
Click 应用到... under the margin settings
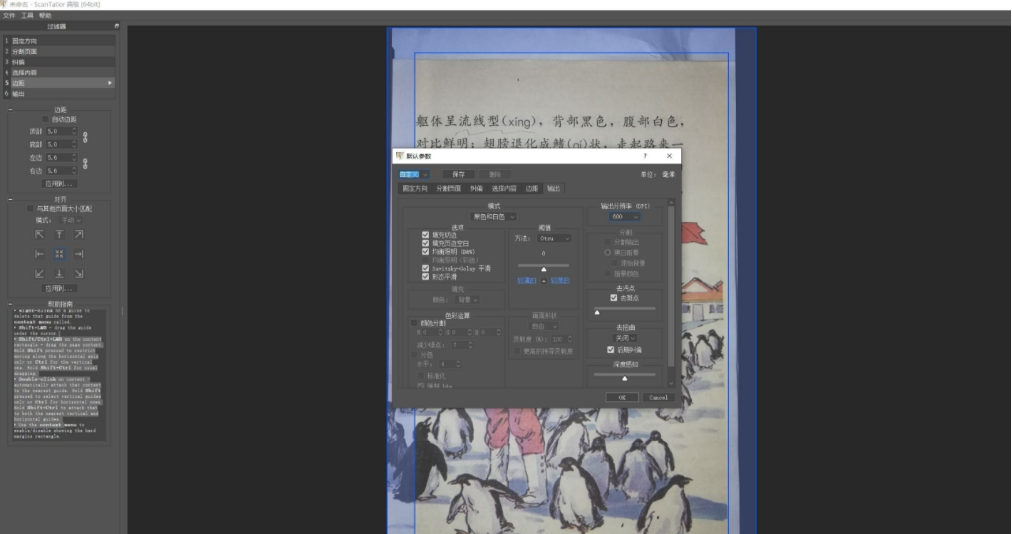(x=59, y=184)
